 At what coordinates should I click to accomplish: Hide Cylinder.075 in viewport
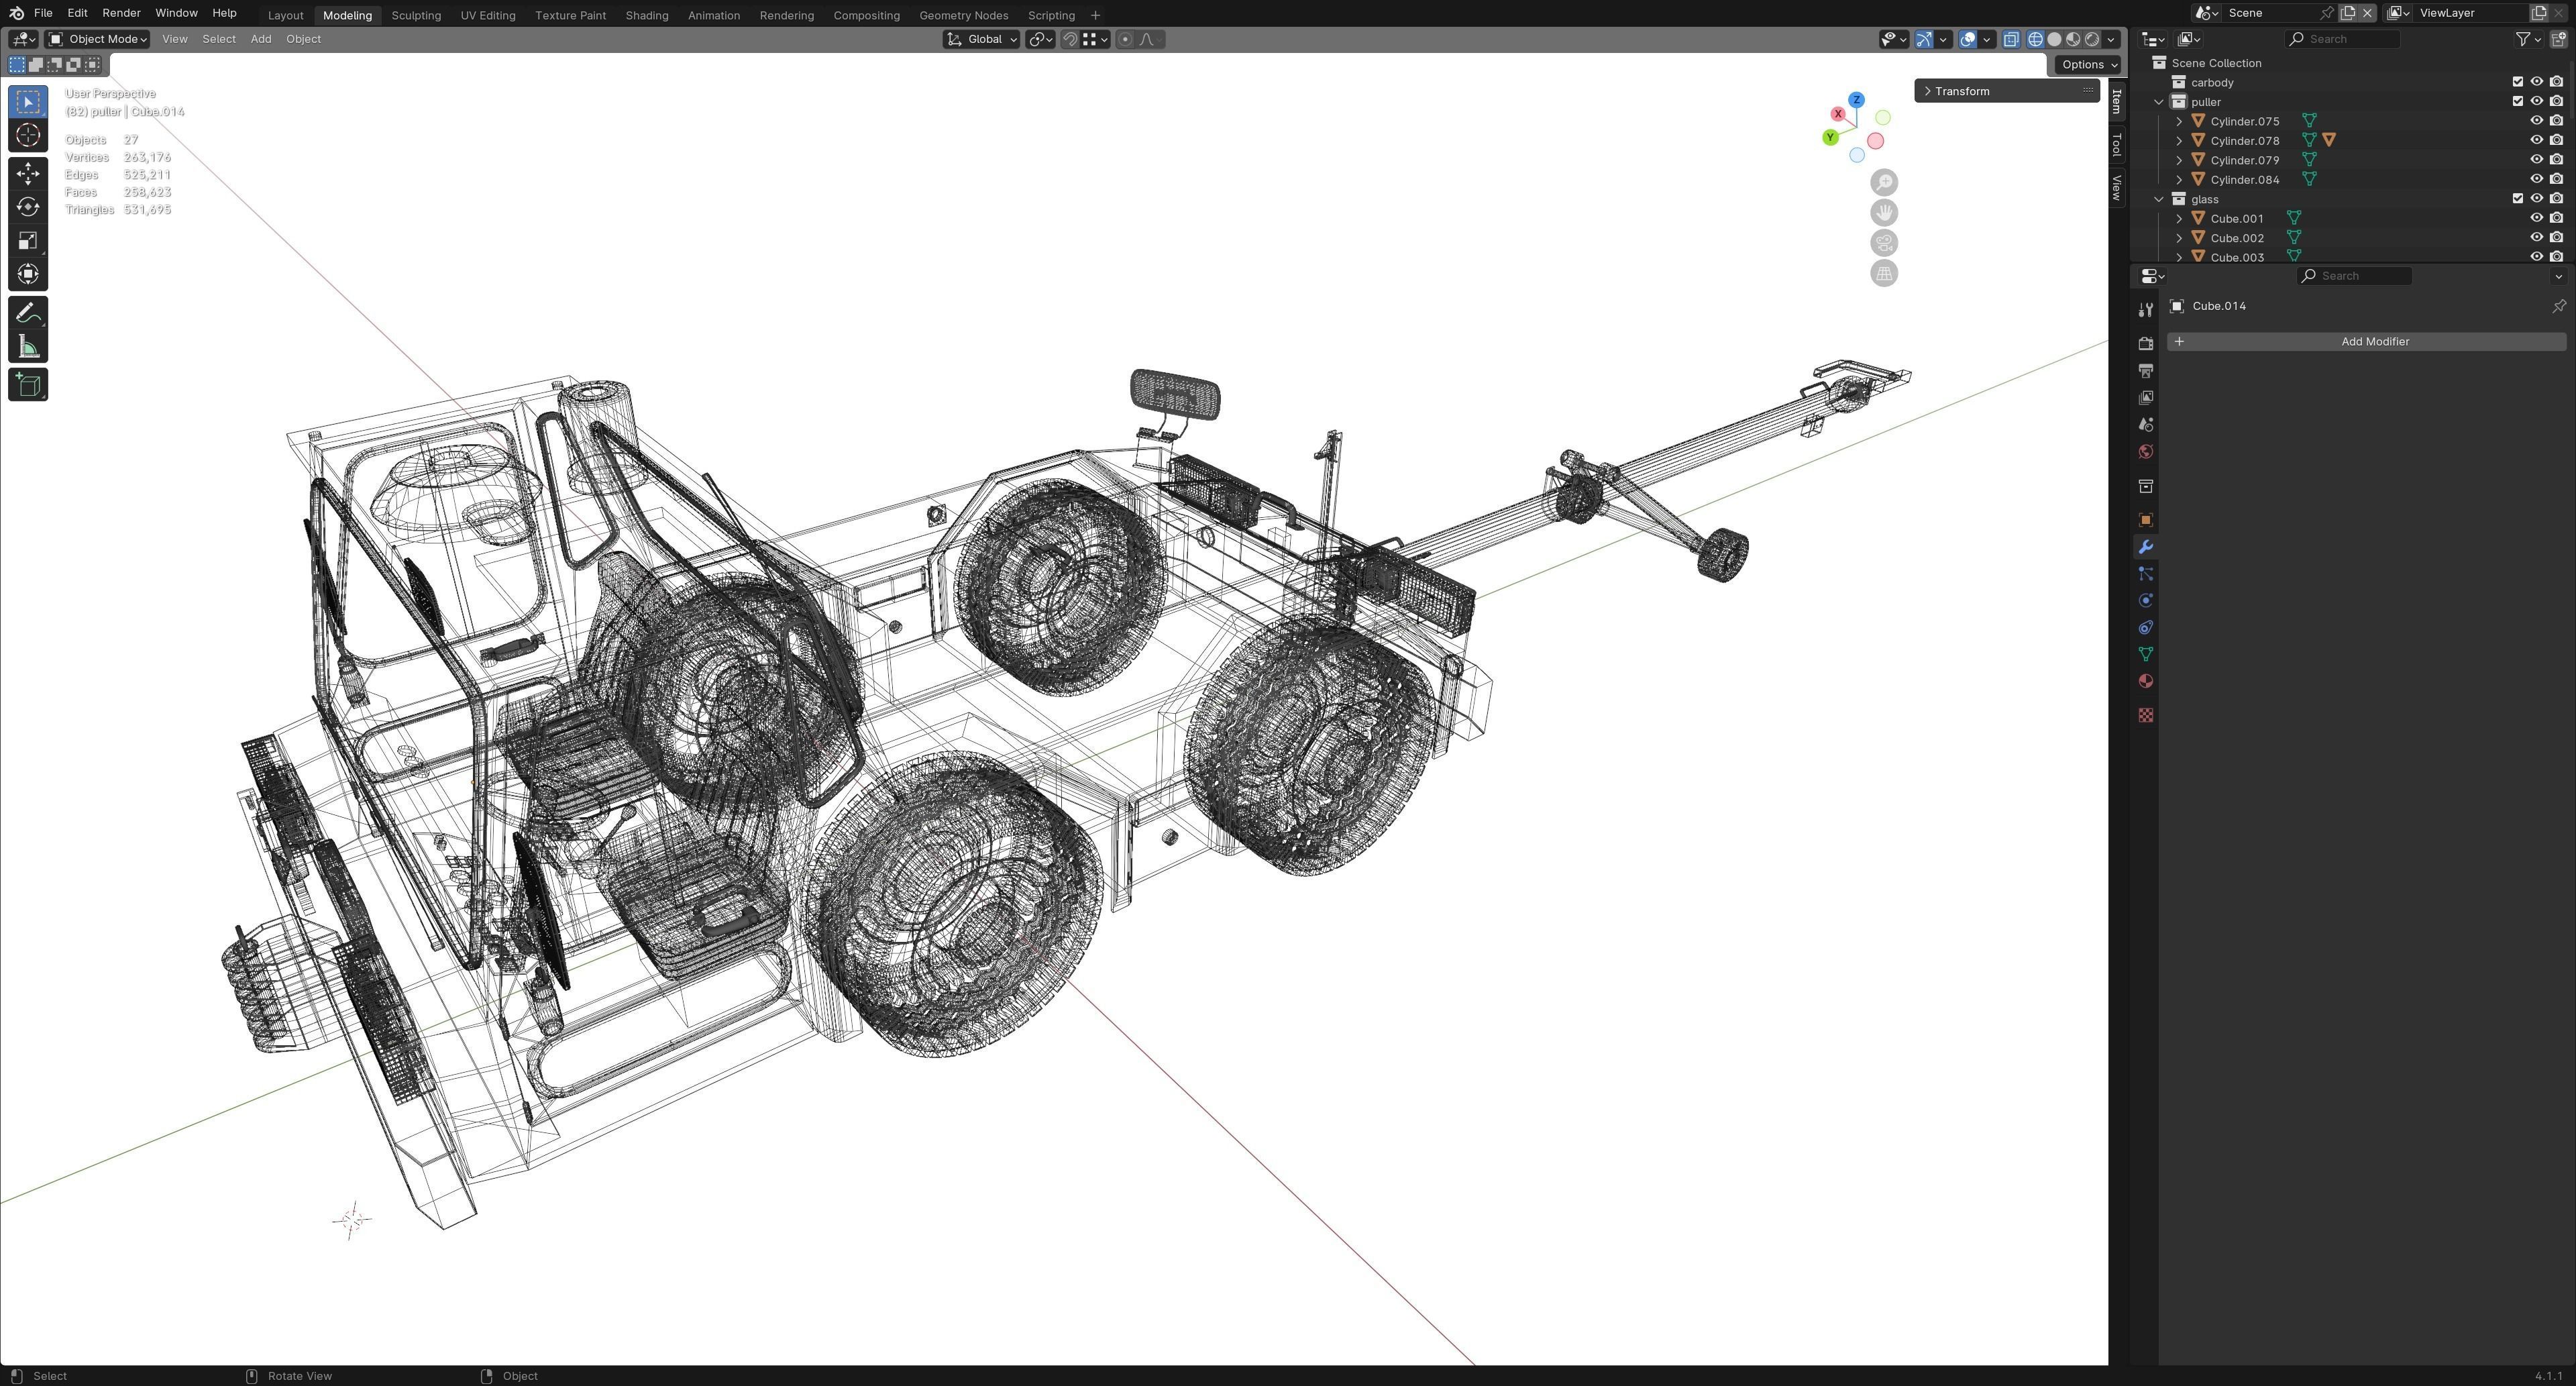(x=2536, y=121)
